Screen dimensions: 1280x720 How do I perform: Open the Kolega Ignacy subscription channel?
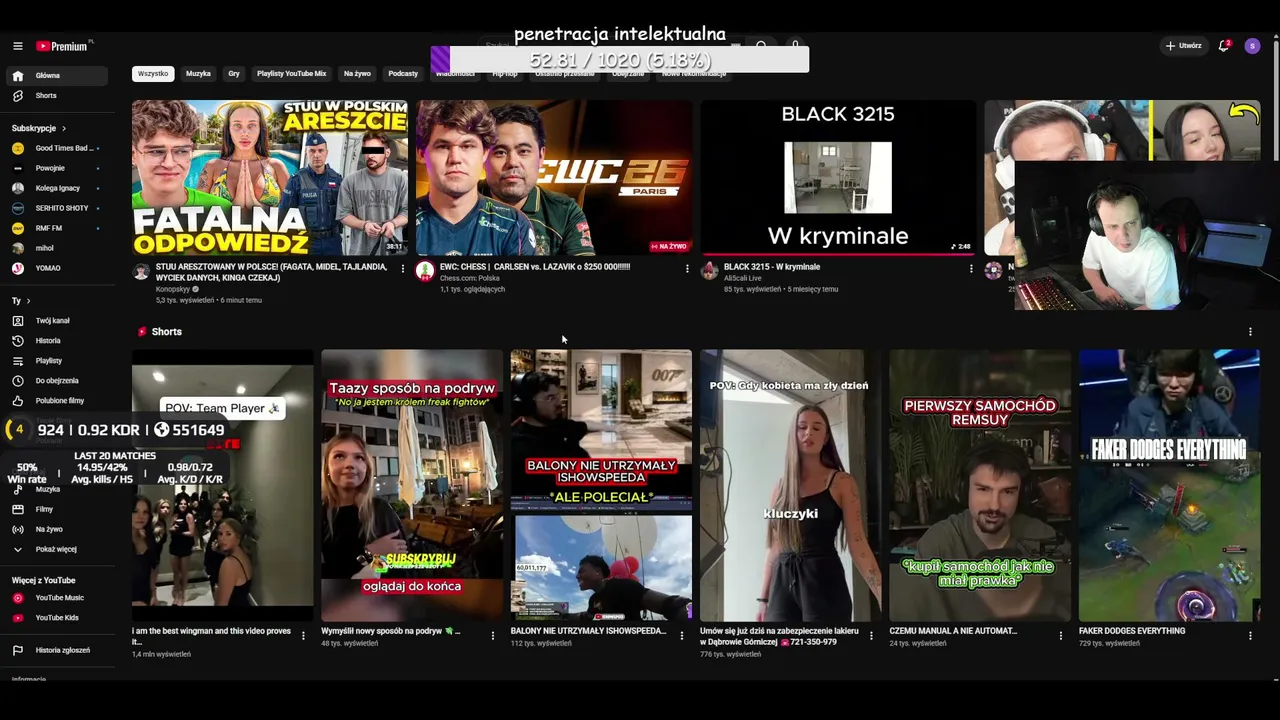56,188
